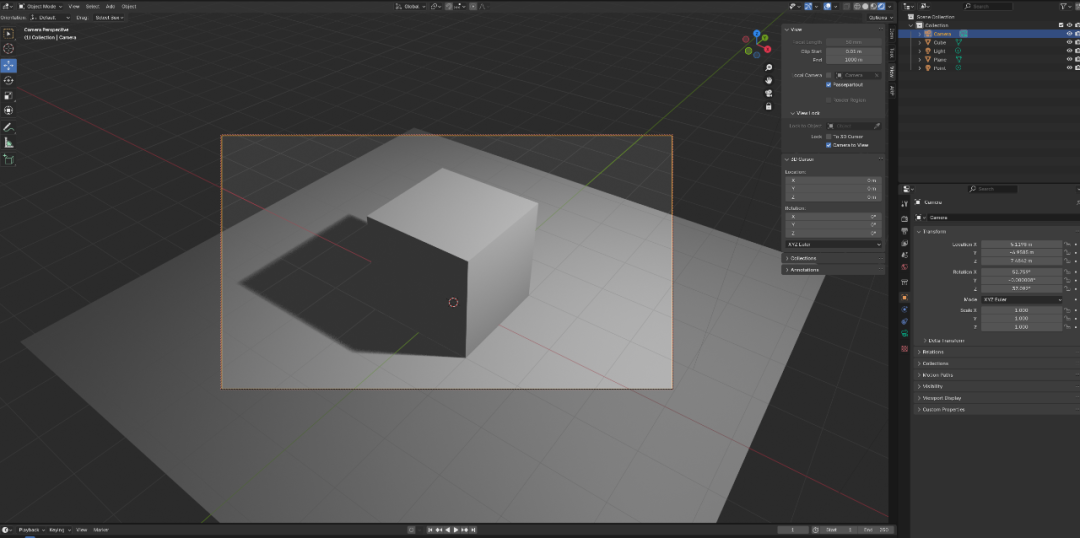Click the zoom magnifier in viewport
The width and height of the screenshot is (1080, 538).
pos(769,68)
